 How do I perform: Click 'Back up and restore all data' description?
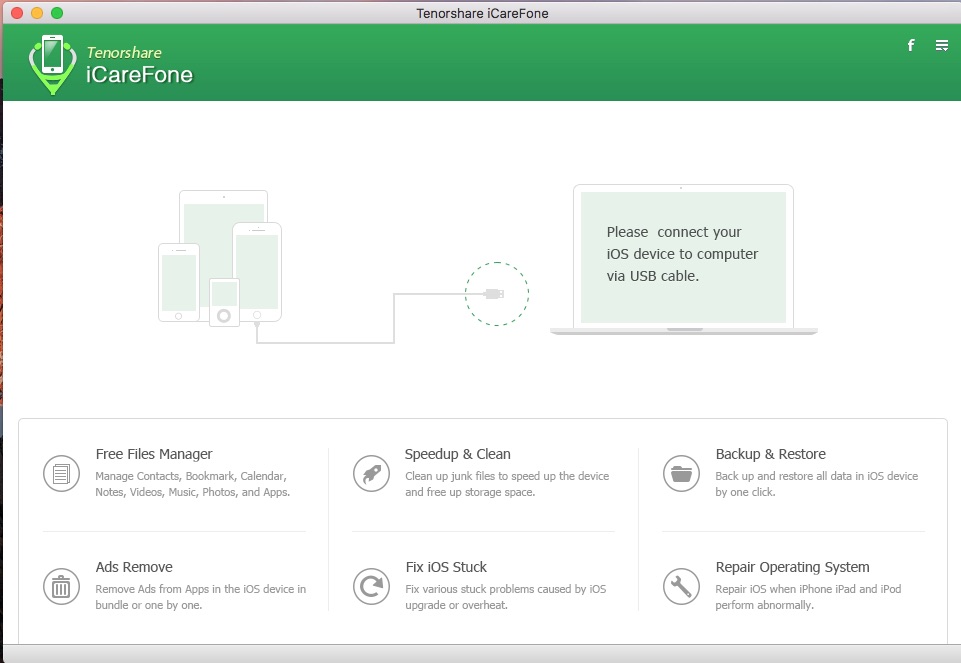(816, 484)
